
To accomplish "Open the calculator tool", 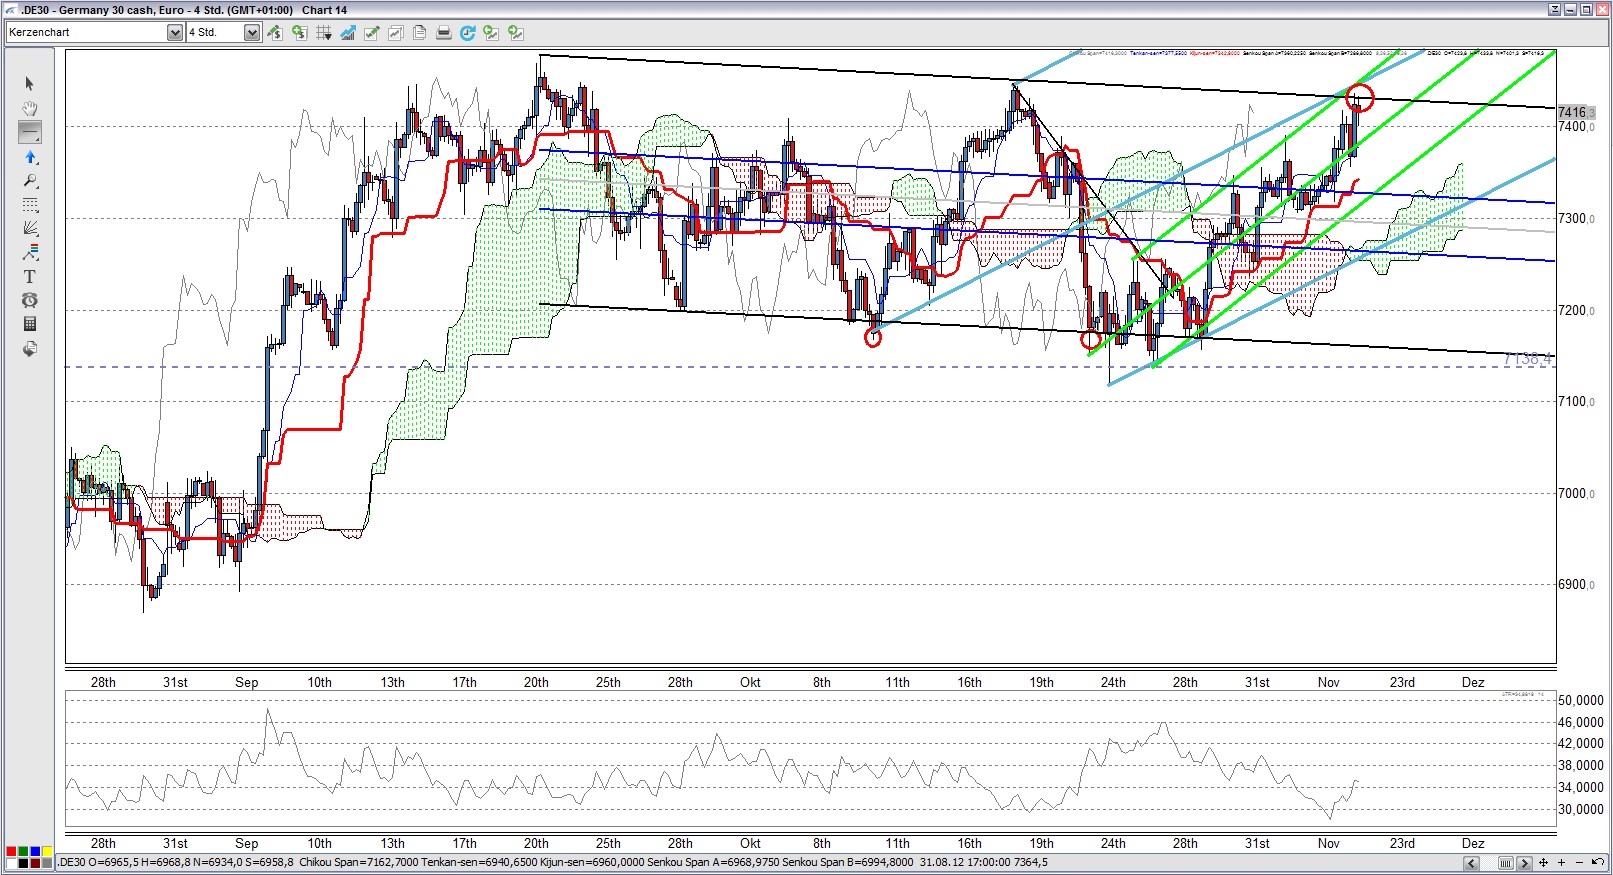I will click(x=29, y=324).
